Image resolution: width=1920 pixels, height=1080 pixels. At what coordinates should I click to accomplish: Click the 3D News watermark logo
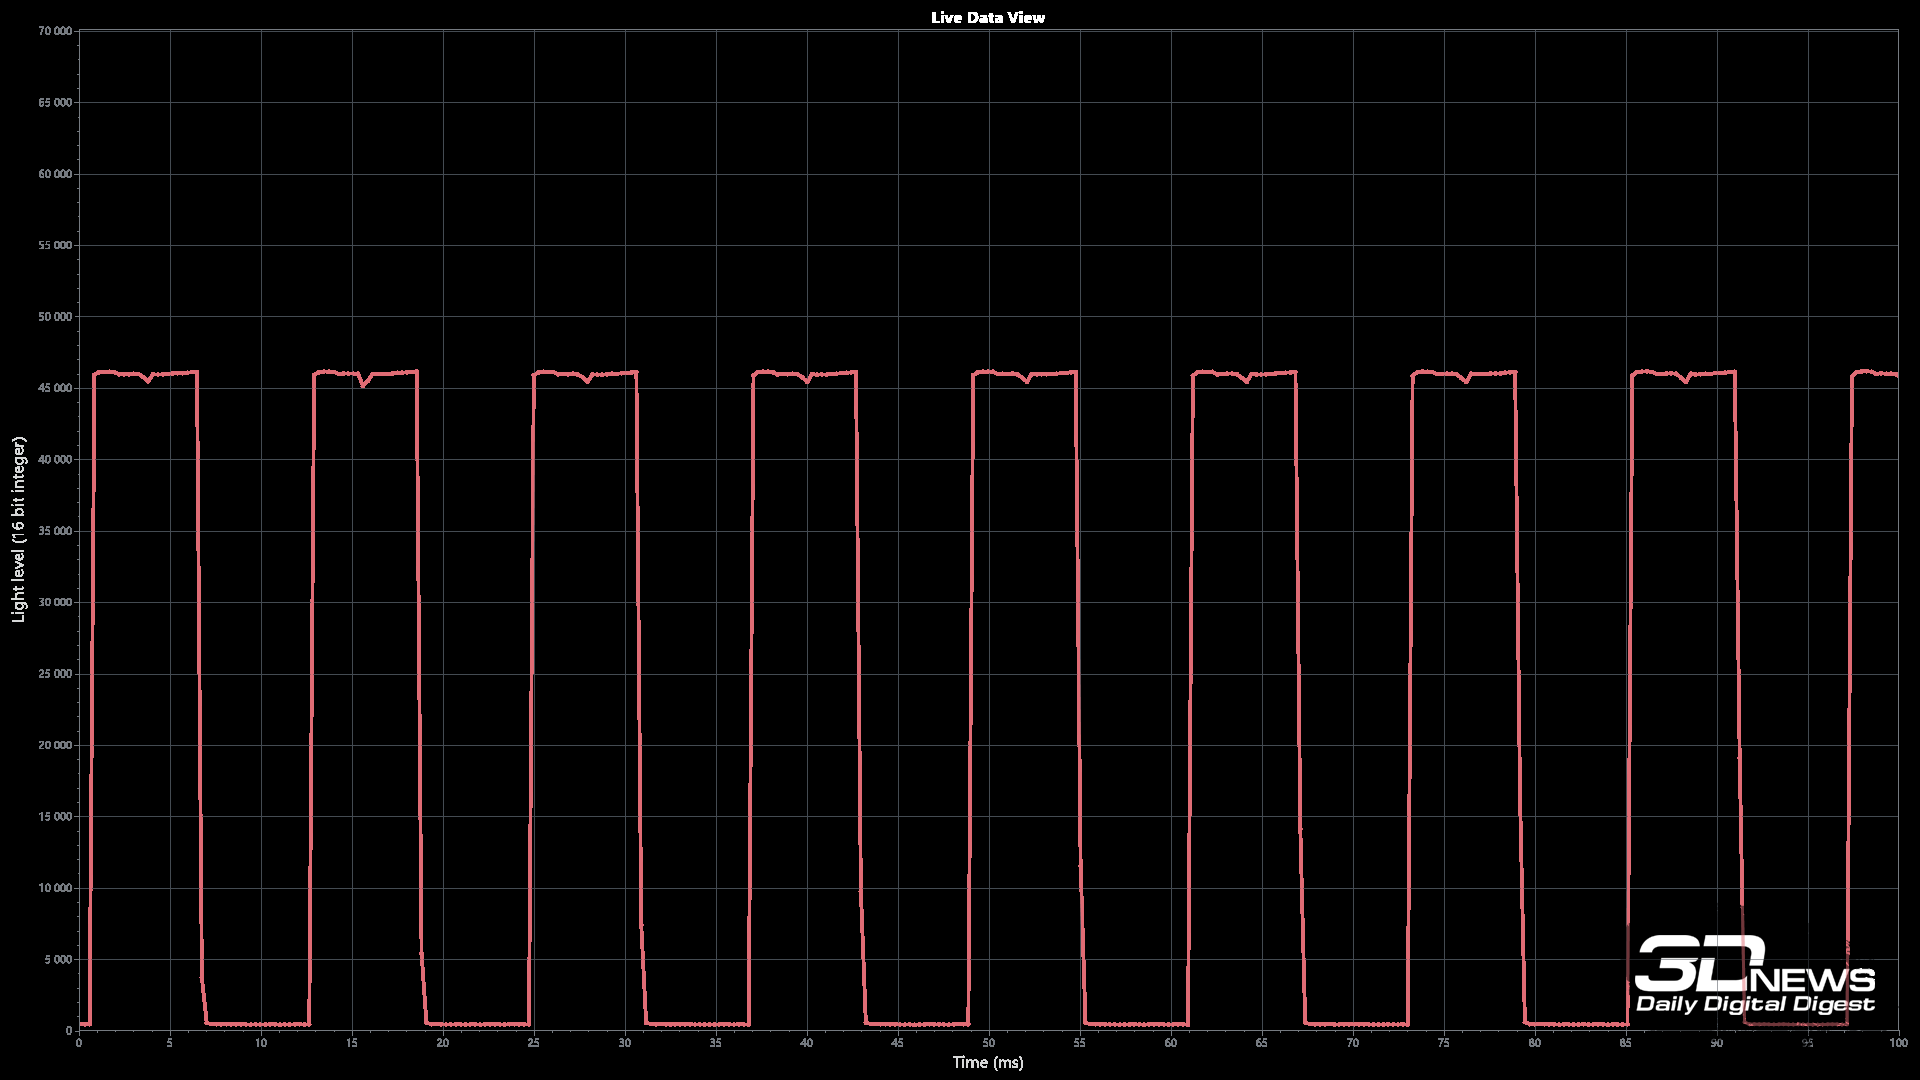1753,965
